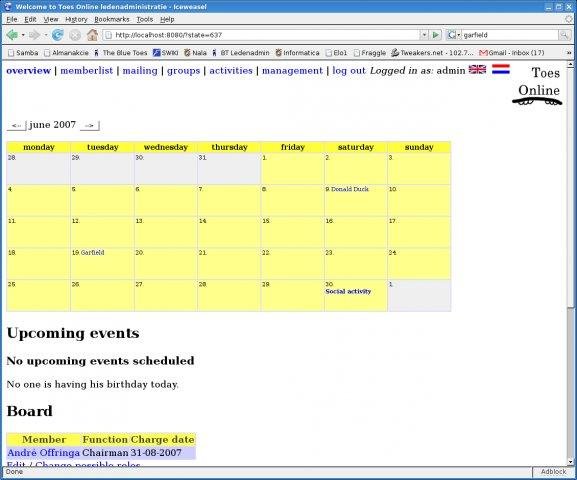Open the Tools menu
Screen dimensions: 577x480
pyautogui.click(x=145, y=19)
